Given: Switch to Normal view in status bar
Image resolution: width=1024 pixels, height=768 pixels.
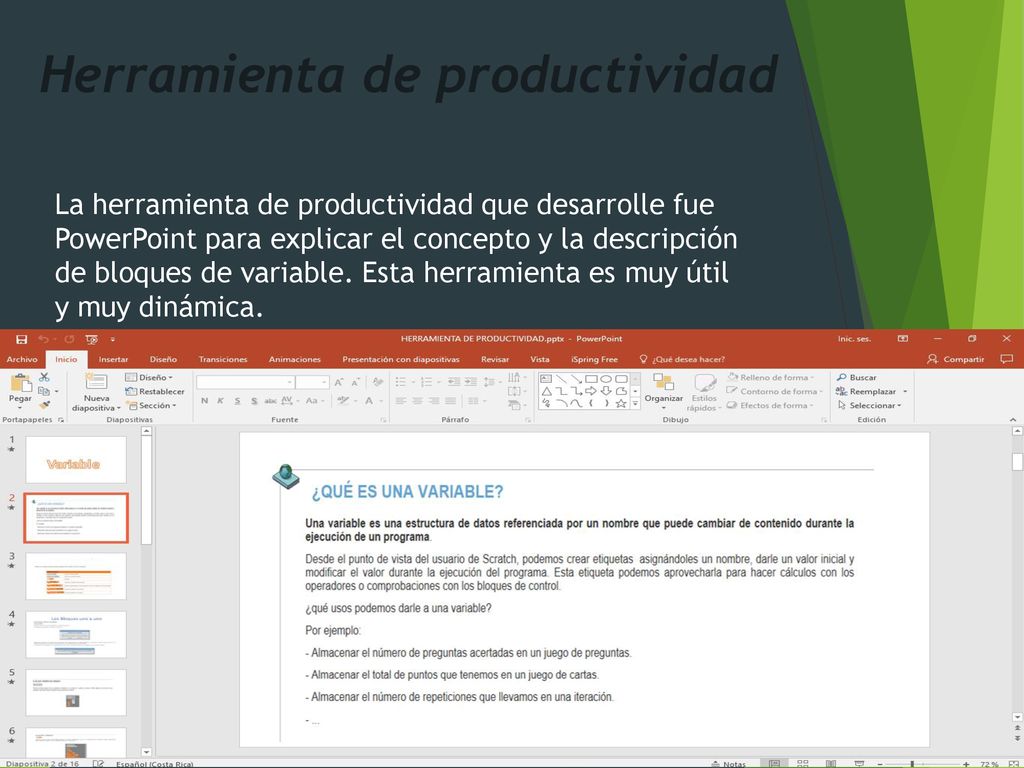Looking at the screenshot, I should pyautogui.click(x=774, y=763).
